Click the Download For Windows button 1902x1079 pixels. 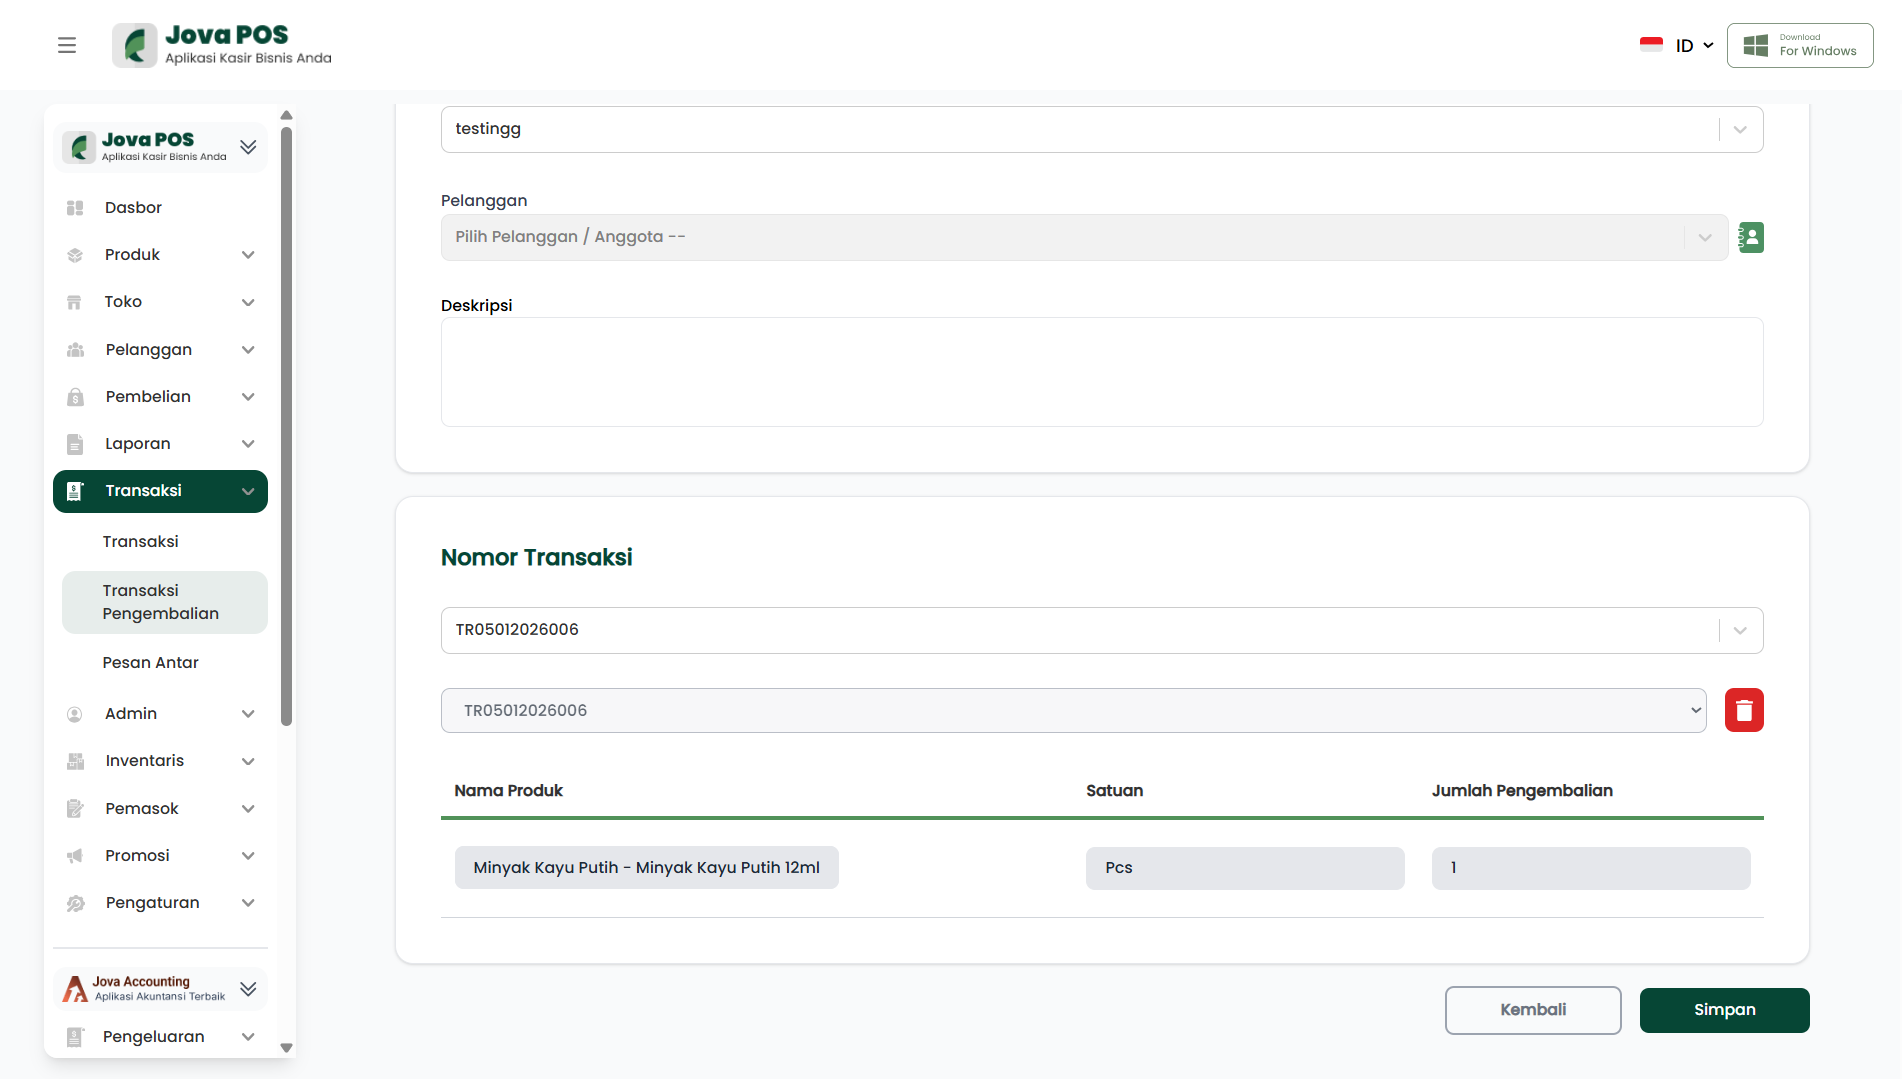click(1799, 45)
